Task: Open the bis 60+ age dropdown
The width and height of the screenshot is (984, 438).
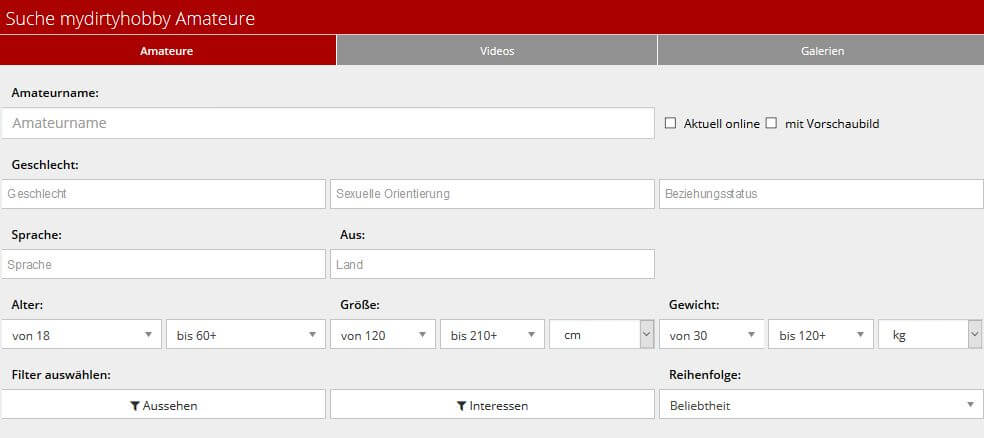Action: click(246, 334)
